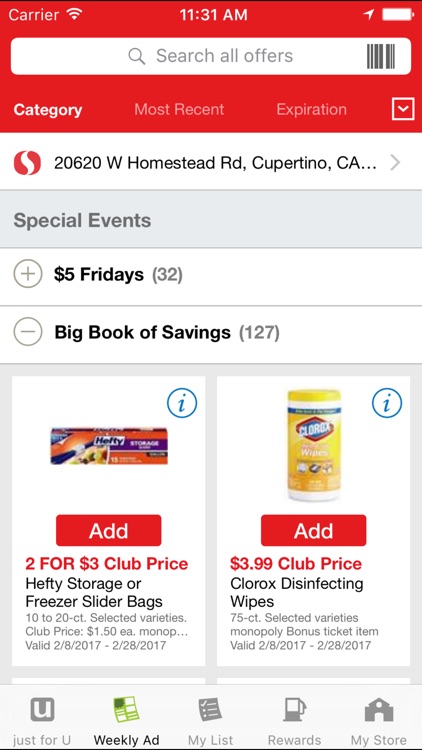This screenshot has height=750, width=422.
Task: Select the Category sort tab
Action: coord(48,110)
